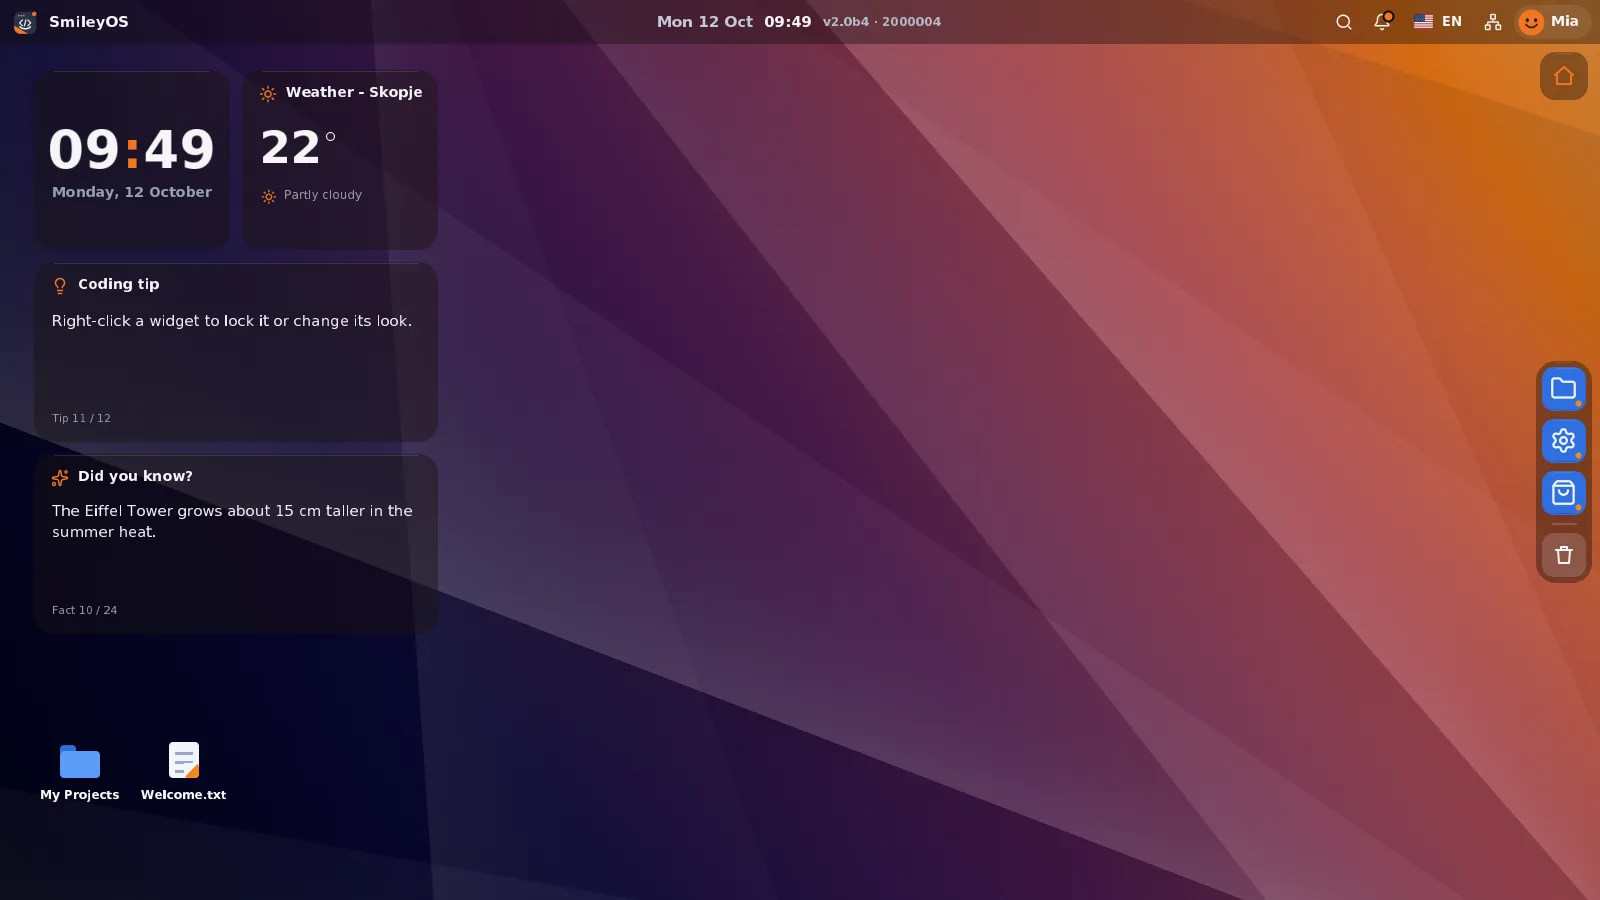Click the version v2.0b4 label
Viewport: 1600px width, 900px height.
(x=882, y=22)
